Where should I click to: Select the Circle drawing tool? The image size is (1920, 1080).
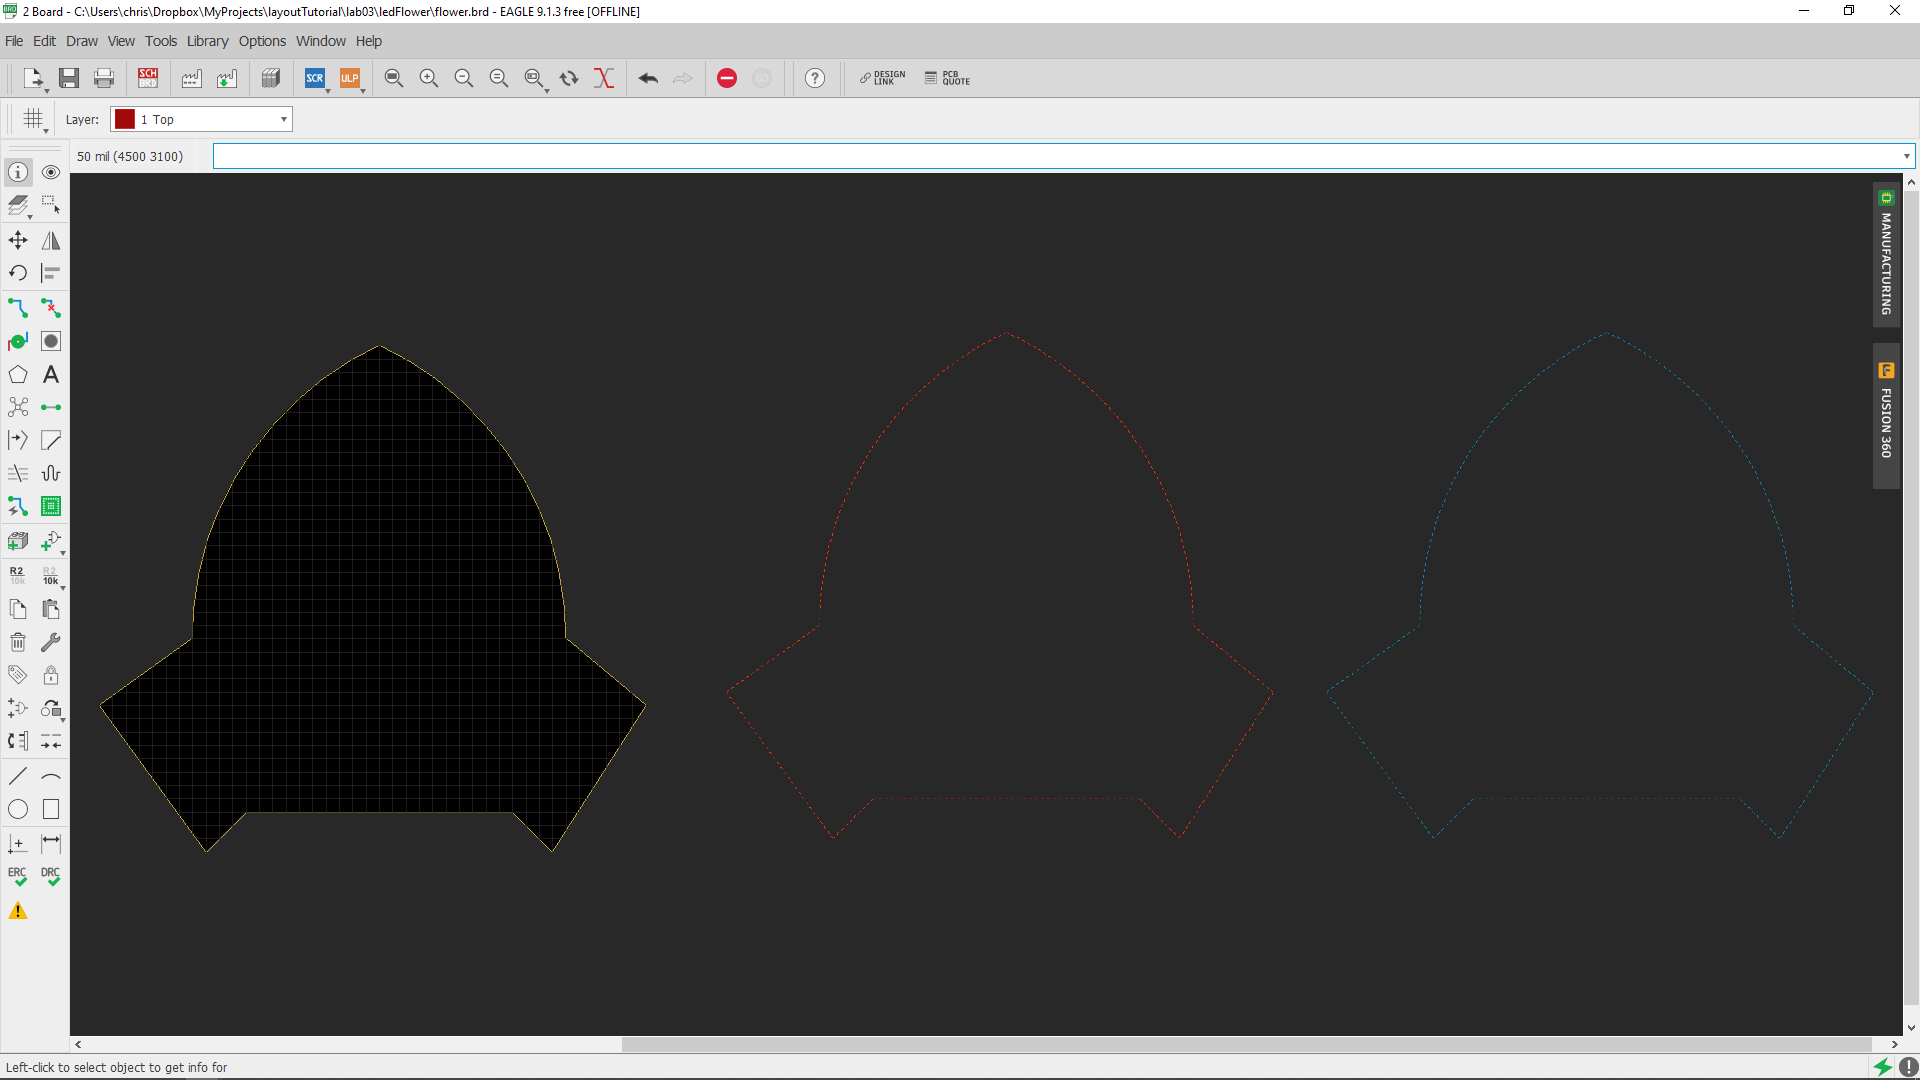(x=18, y=809)
